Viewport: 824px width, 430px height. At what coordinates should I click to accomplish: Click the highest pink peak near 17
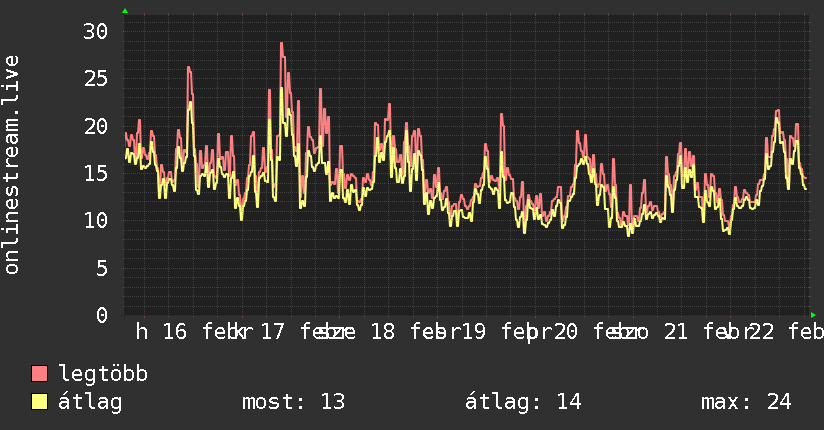pyautogui.click(x=282, y=44)
